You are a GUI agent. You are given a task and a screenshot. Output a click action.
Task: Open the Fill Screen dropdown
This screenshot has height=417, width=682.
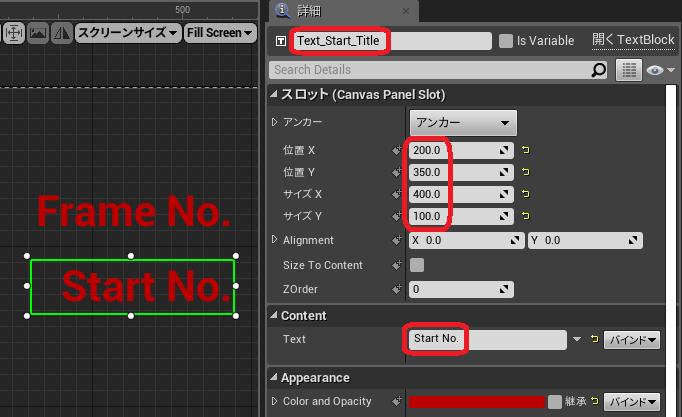[x=220, y=33]
